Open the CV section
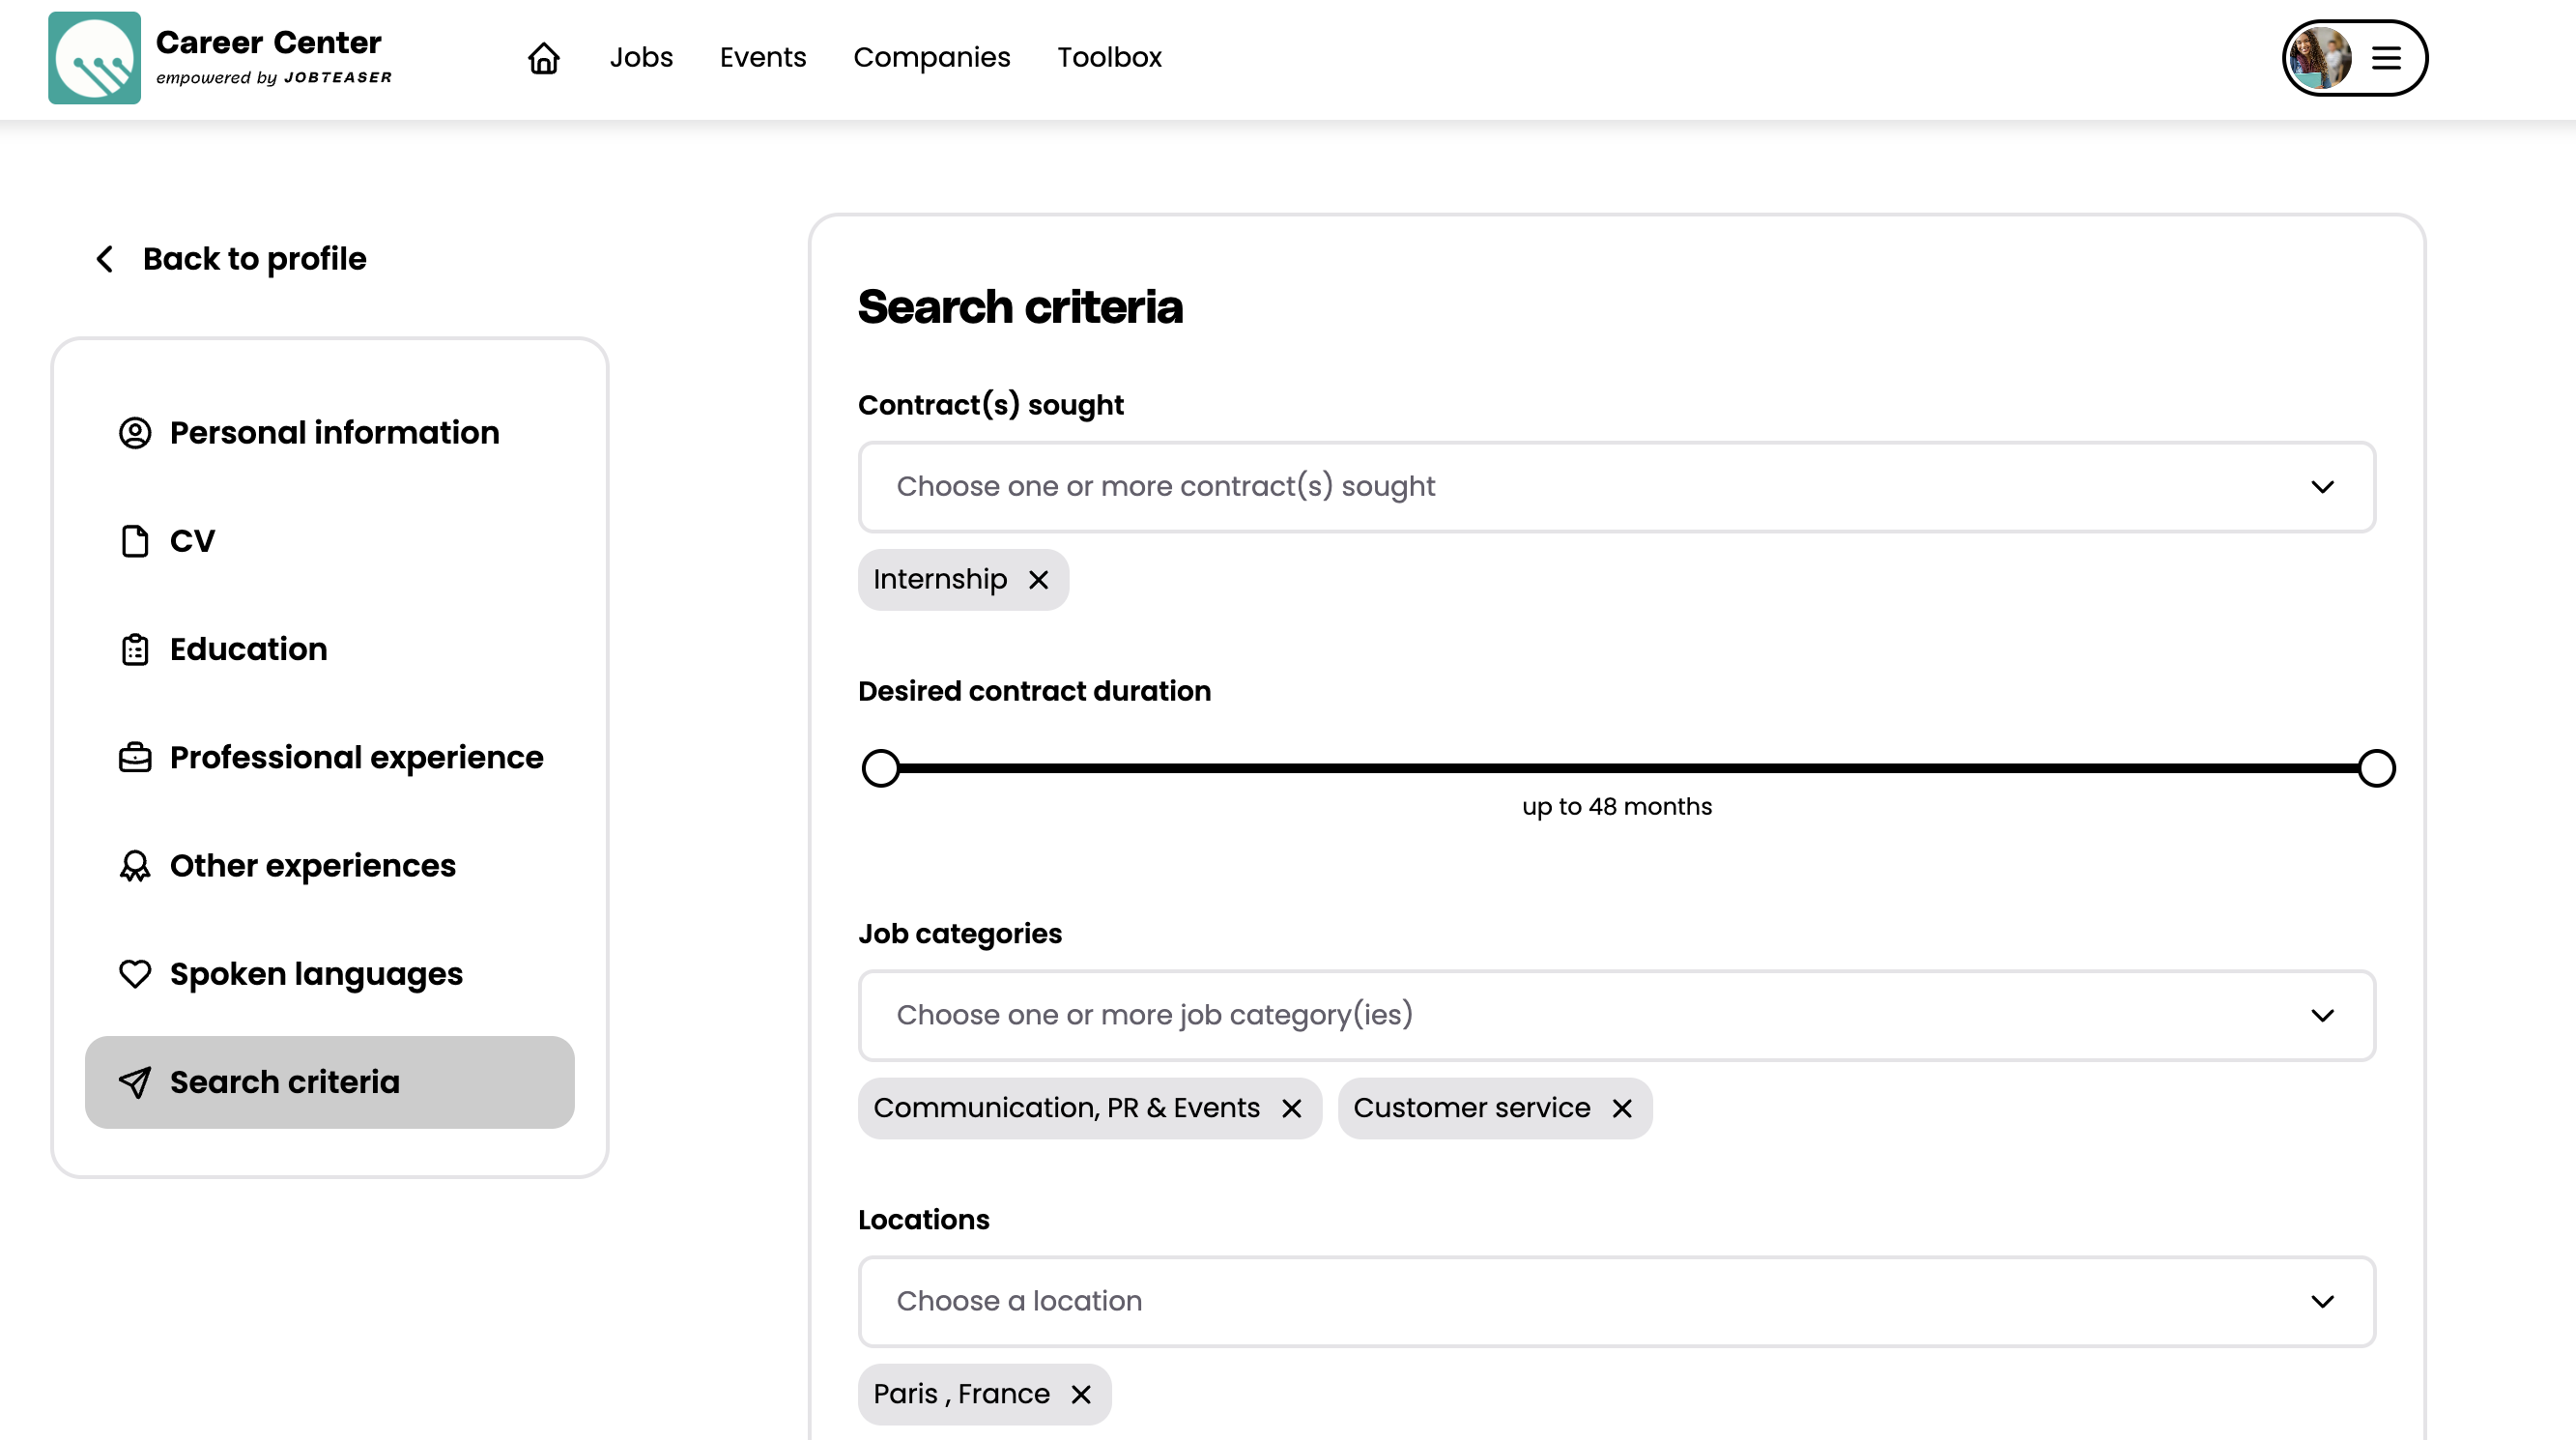 [192, 541]
